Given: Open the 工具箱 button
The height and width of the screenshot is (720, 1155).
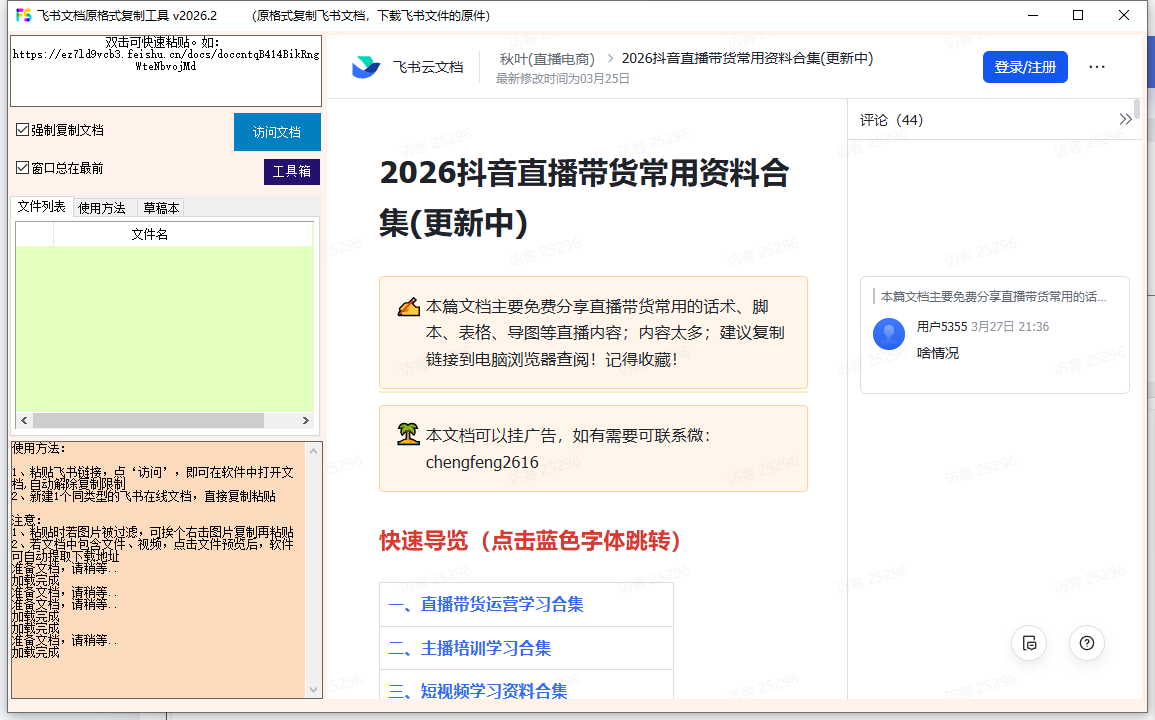Looking at the screenshot, I should (292, 172).
